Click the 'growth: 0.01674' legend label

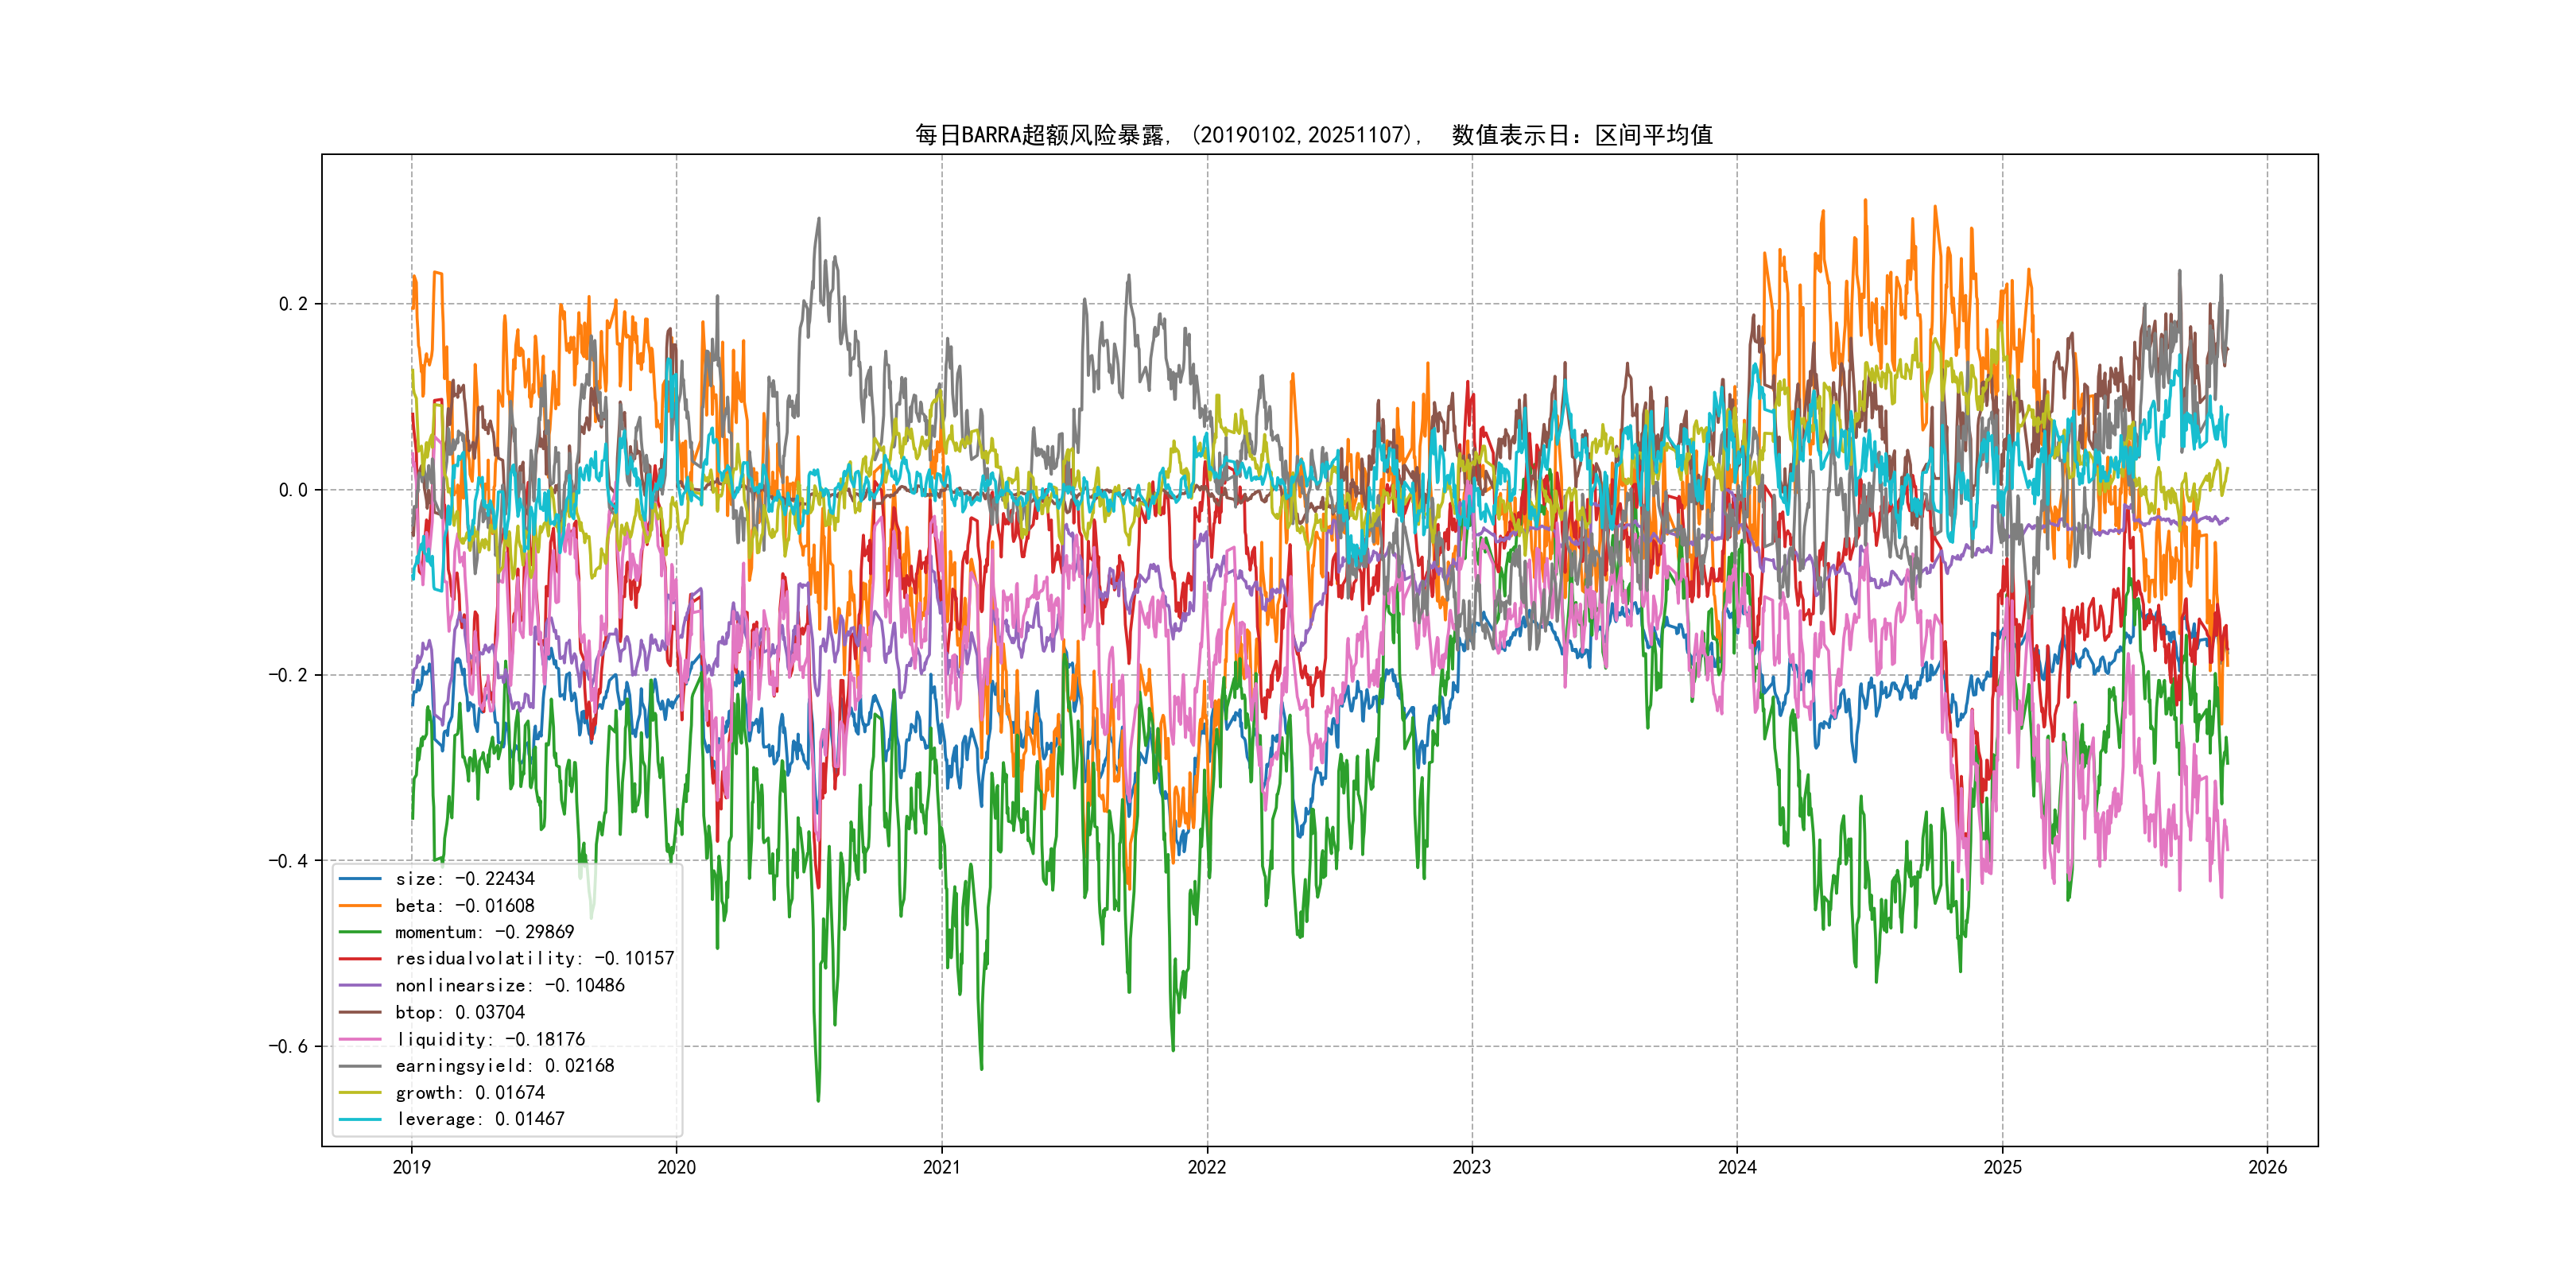click(470, 1093)
